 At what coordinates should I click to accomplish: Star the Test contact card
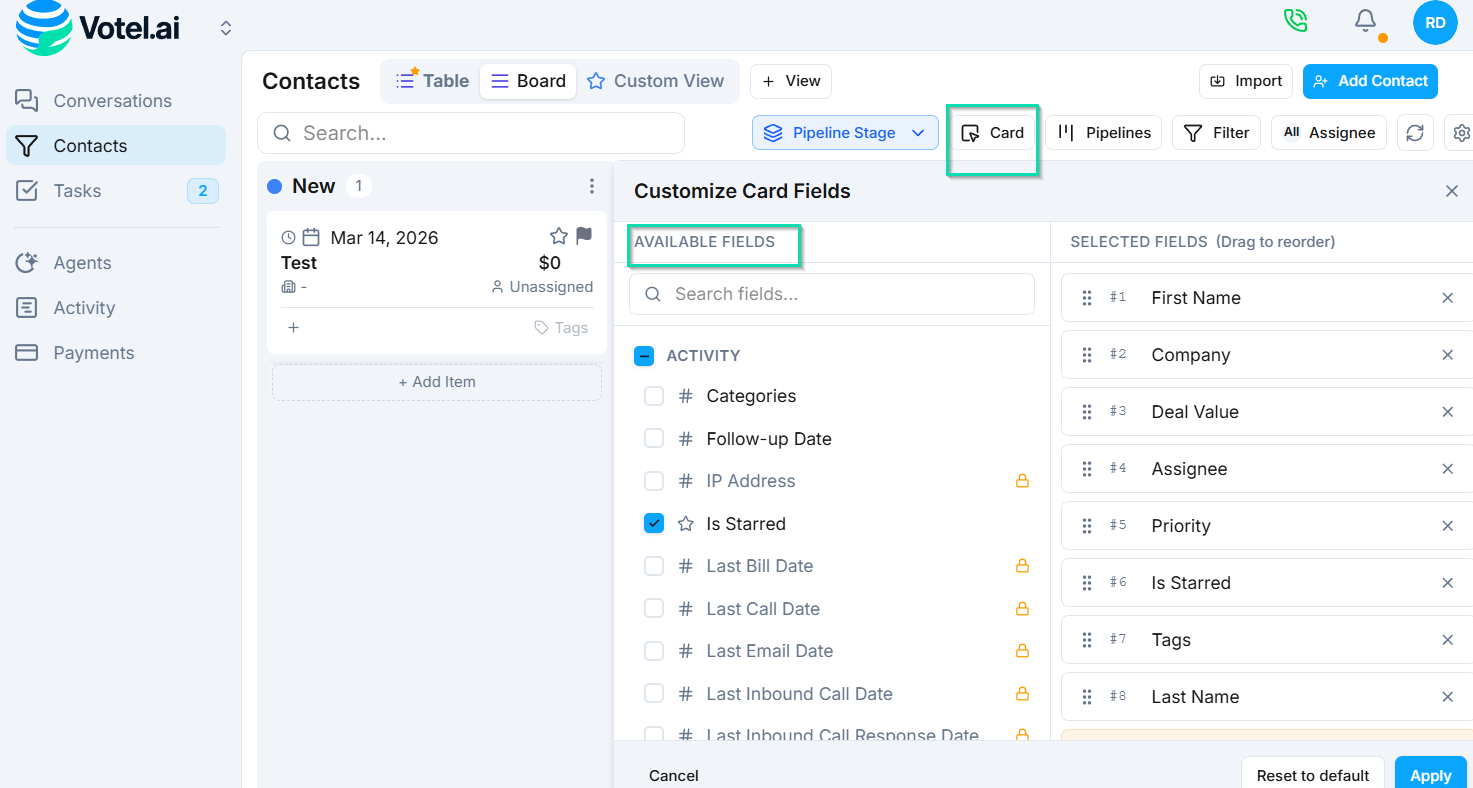coord(557,236)
